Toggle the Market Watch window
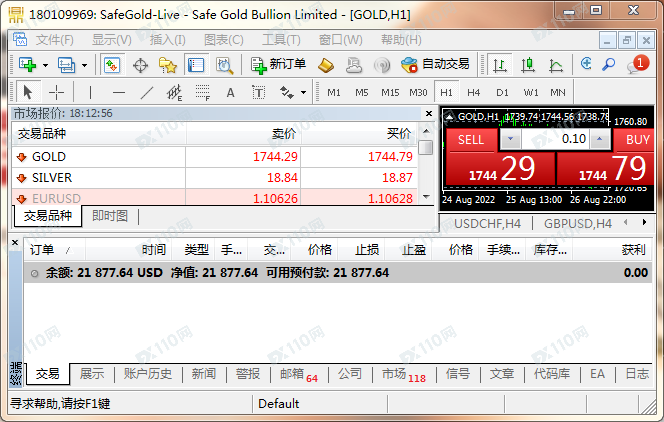The width and height of the screenshot is (664, 422). (112, 65)
